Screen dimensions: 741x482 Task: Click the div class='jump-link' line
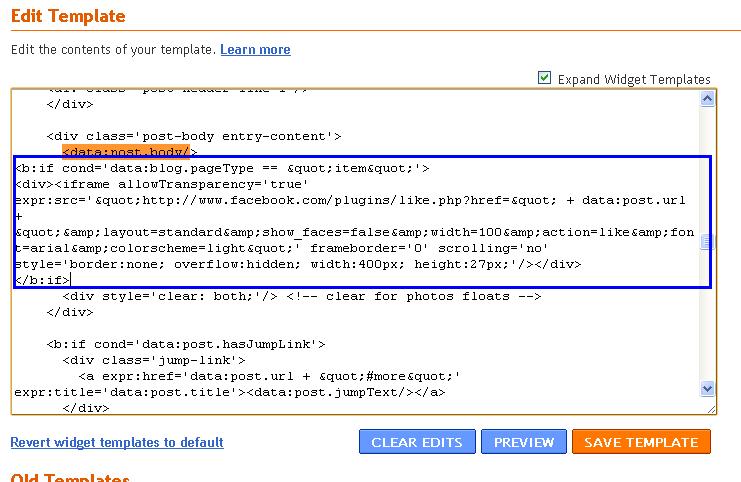tap(154, 360)
